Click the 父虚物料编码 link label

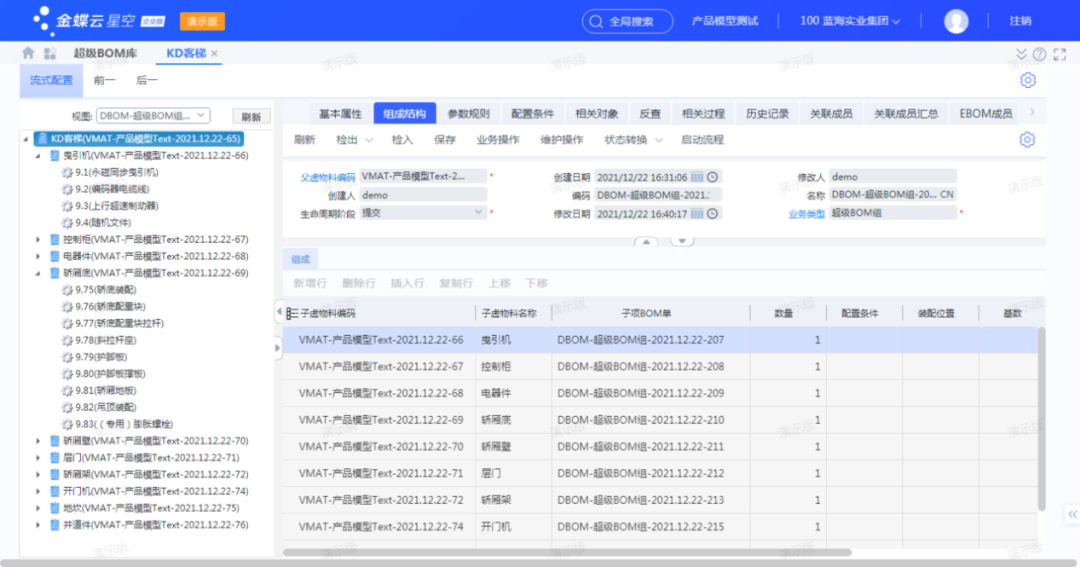click(328, 177)
